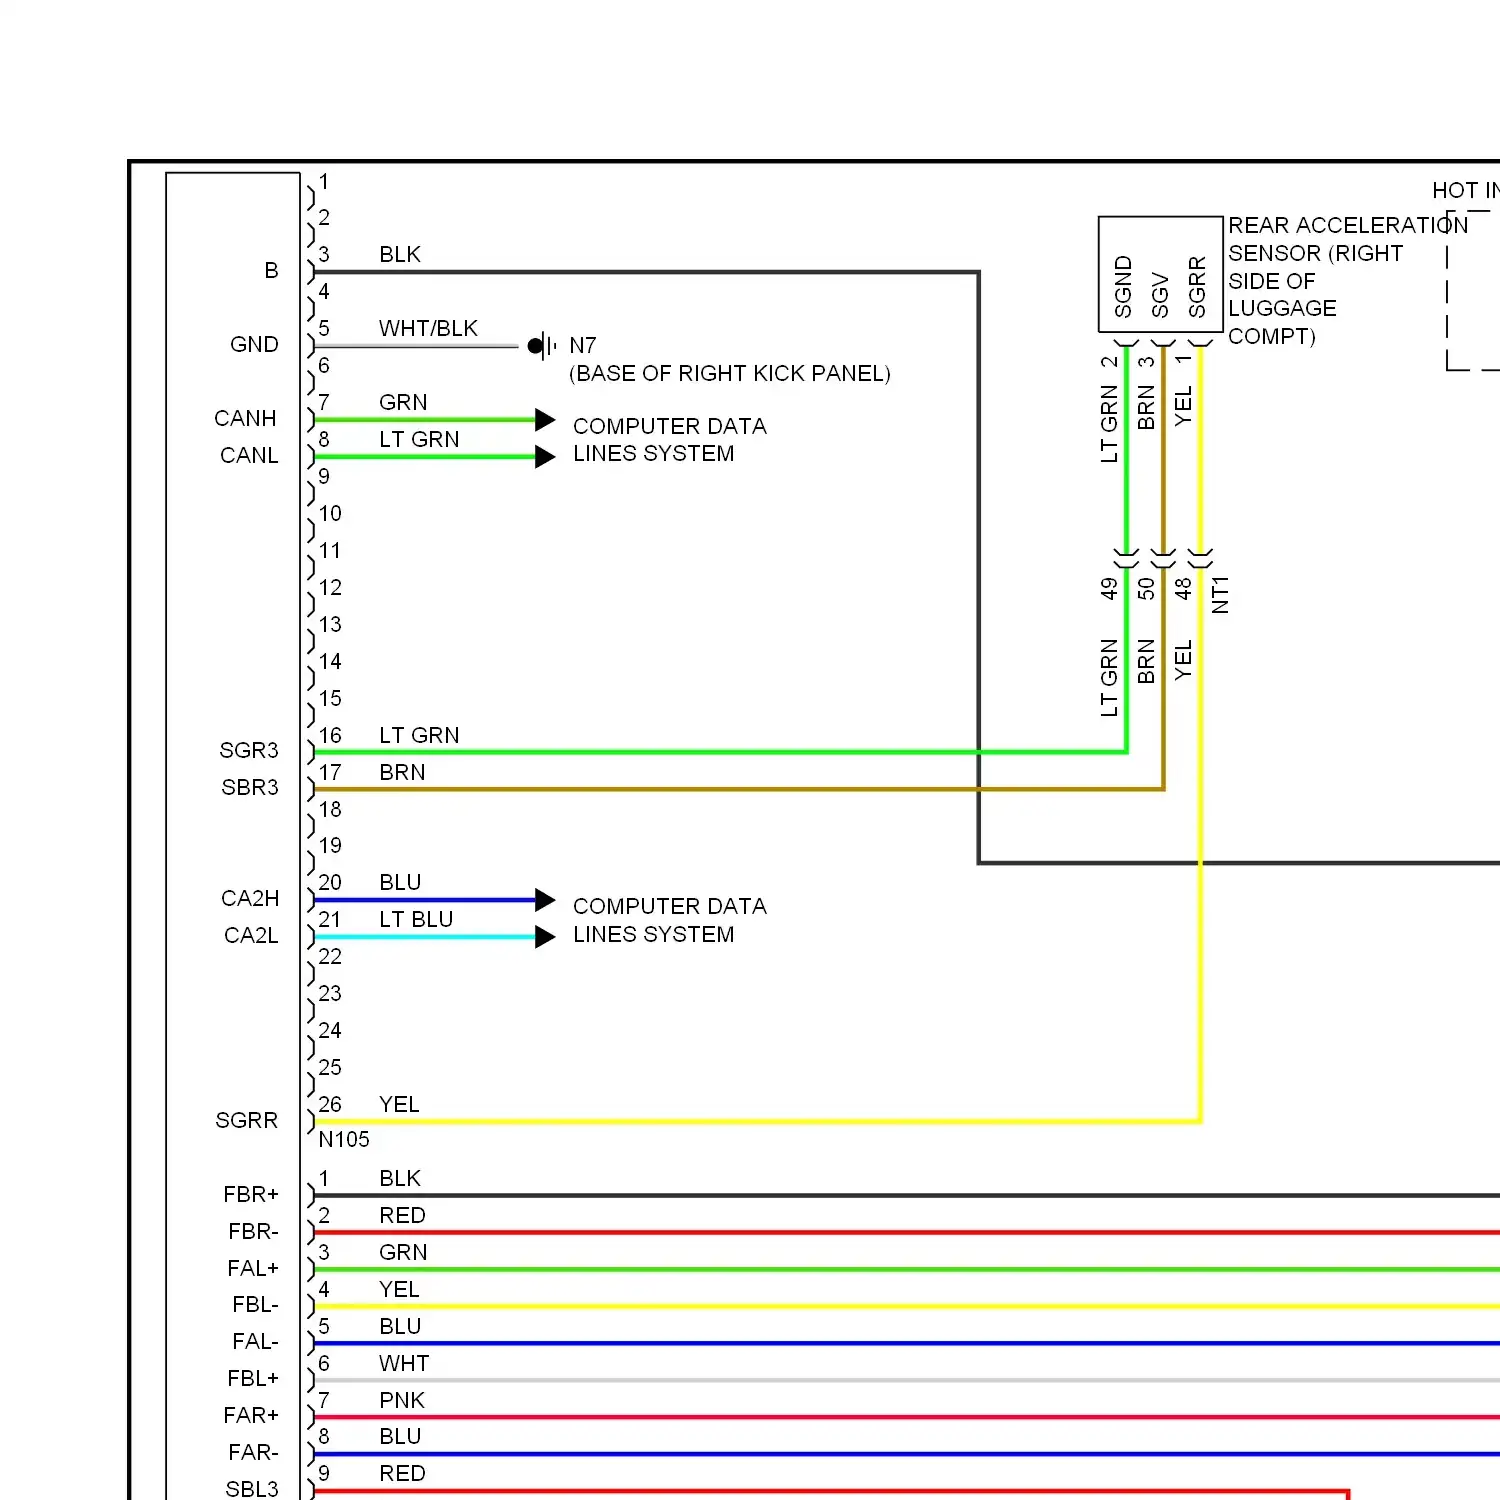Click junction pin number 49
The height and width of the screenshot is (1500, 1500).
tap(1109, 589)
